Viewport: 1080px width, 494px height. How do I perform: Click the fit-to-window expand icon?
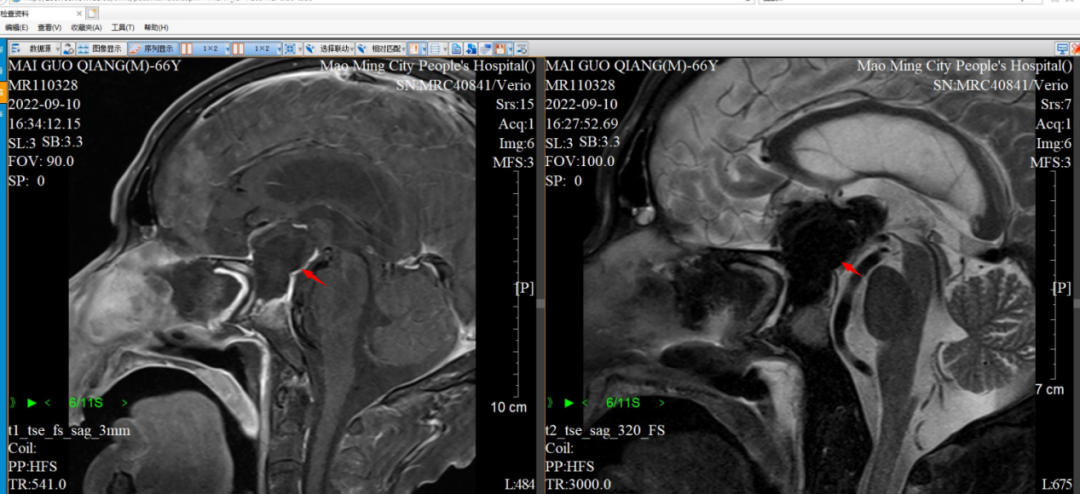(x=290, y=48)
